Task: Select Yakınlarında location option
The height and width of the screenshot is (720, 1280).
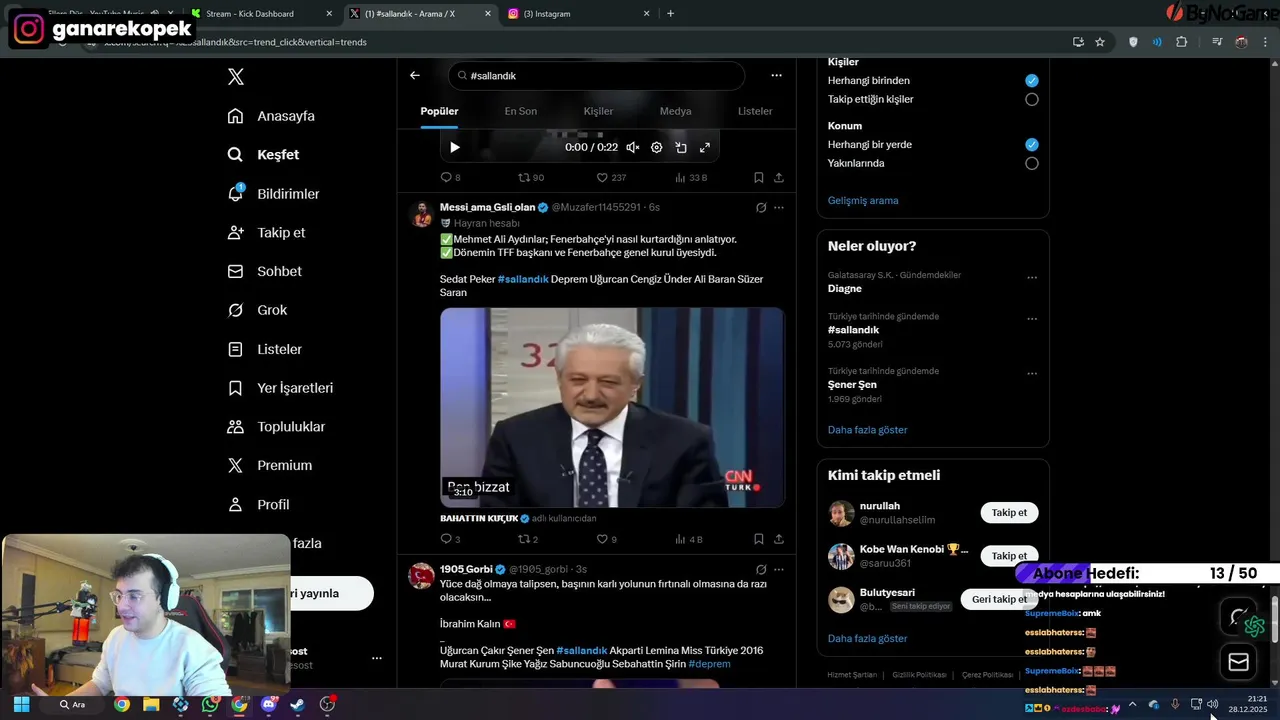Action: coord(1031,163)
